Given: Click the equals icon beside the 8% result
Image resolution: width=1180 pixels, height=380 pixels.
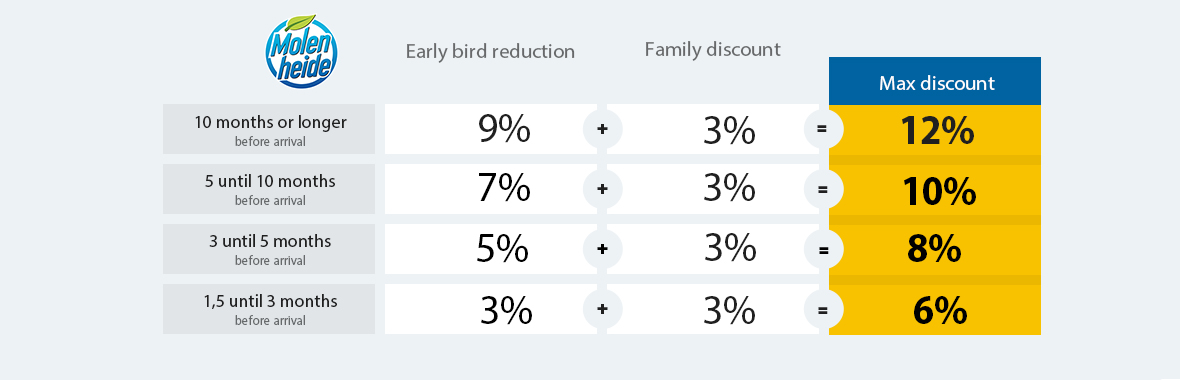Looking at the screenshot, I should click(823, 249).
